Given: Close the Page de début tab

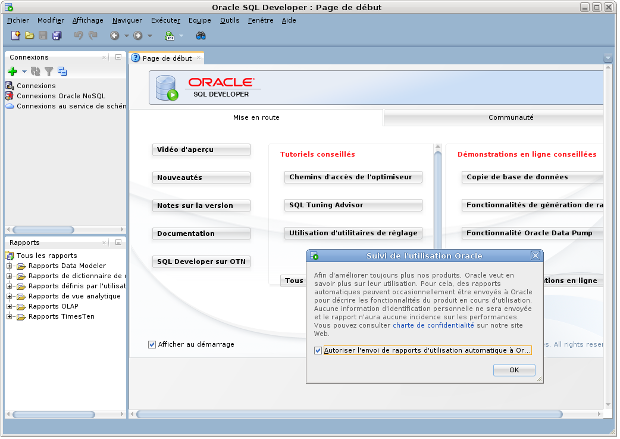Looking at the screenshot, I should point(199,58).
